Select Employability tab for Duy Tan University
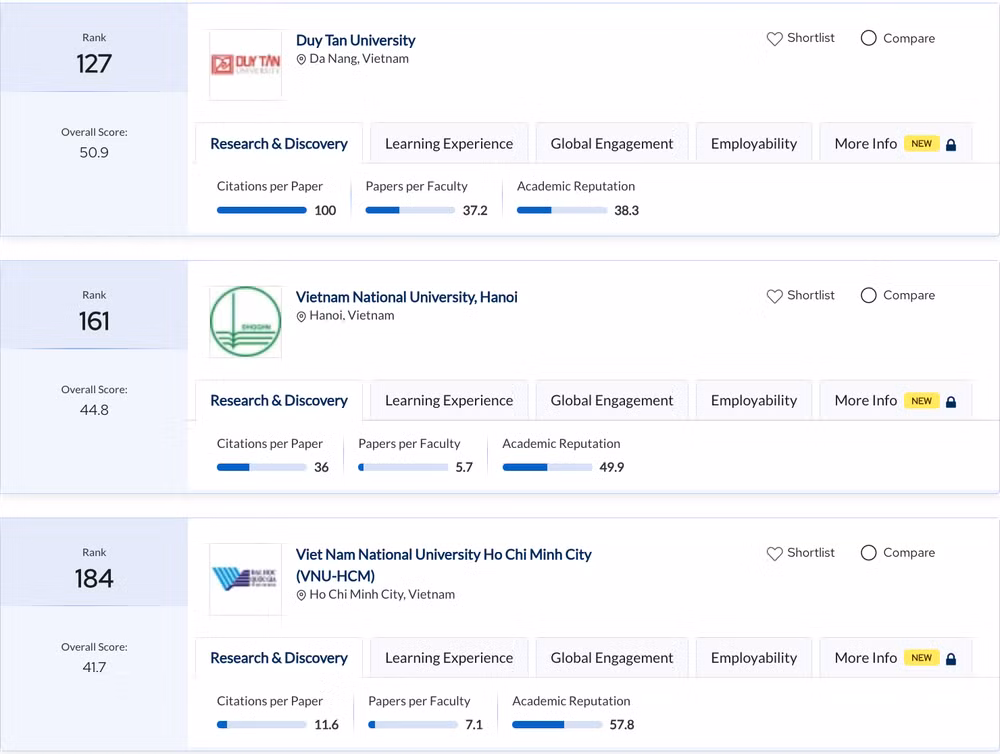This screenshot has height=754, width=1000. coord(754,144)
